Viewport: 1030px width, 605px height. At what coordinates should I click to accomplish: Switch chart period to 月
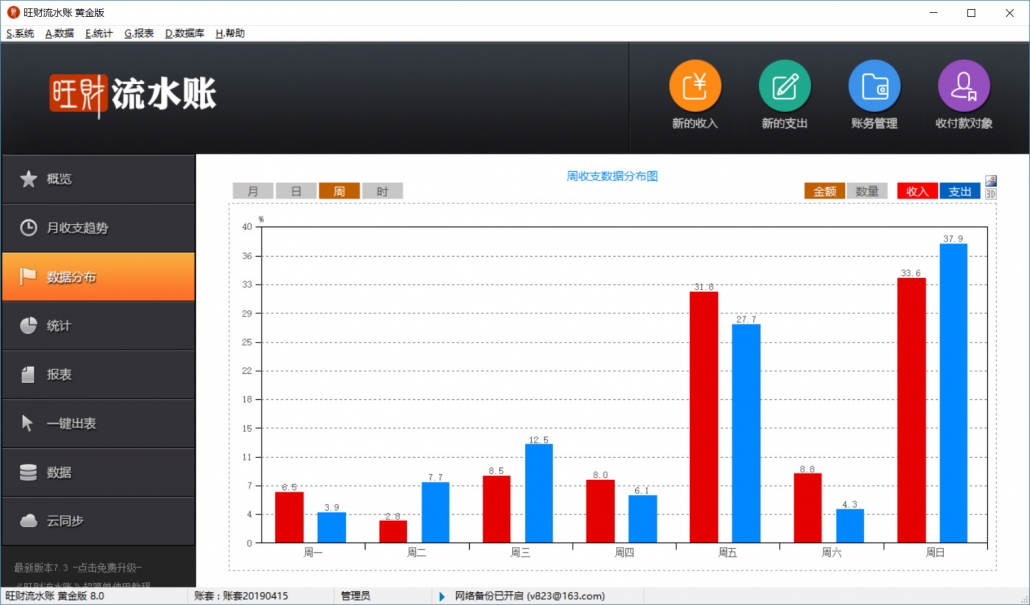[253, 191]
